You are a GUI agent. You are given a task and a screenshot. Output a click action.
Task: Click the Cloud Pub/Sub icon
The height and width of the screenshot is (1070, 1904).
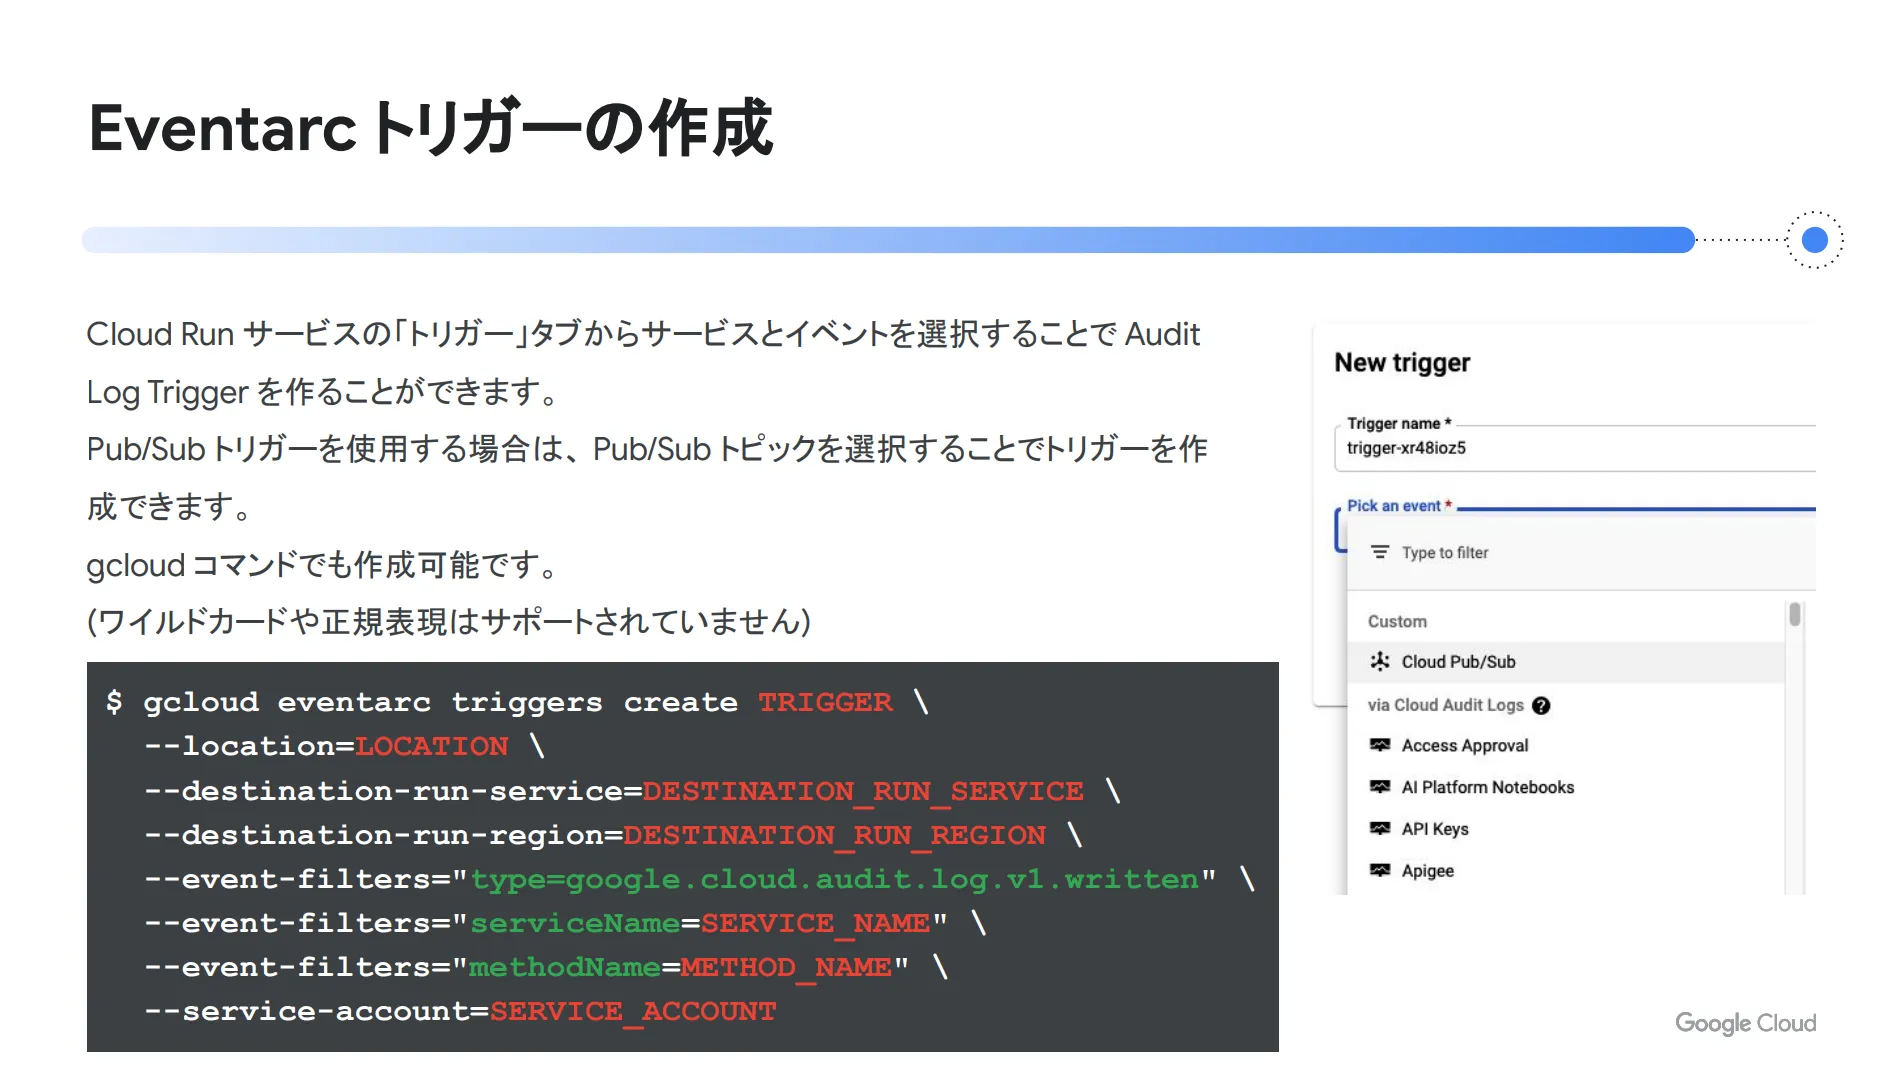pos(1380,661)
